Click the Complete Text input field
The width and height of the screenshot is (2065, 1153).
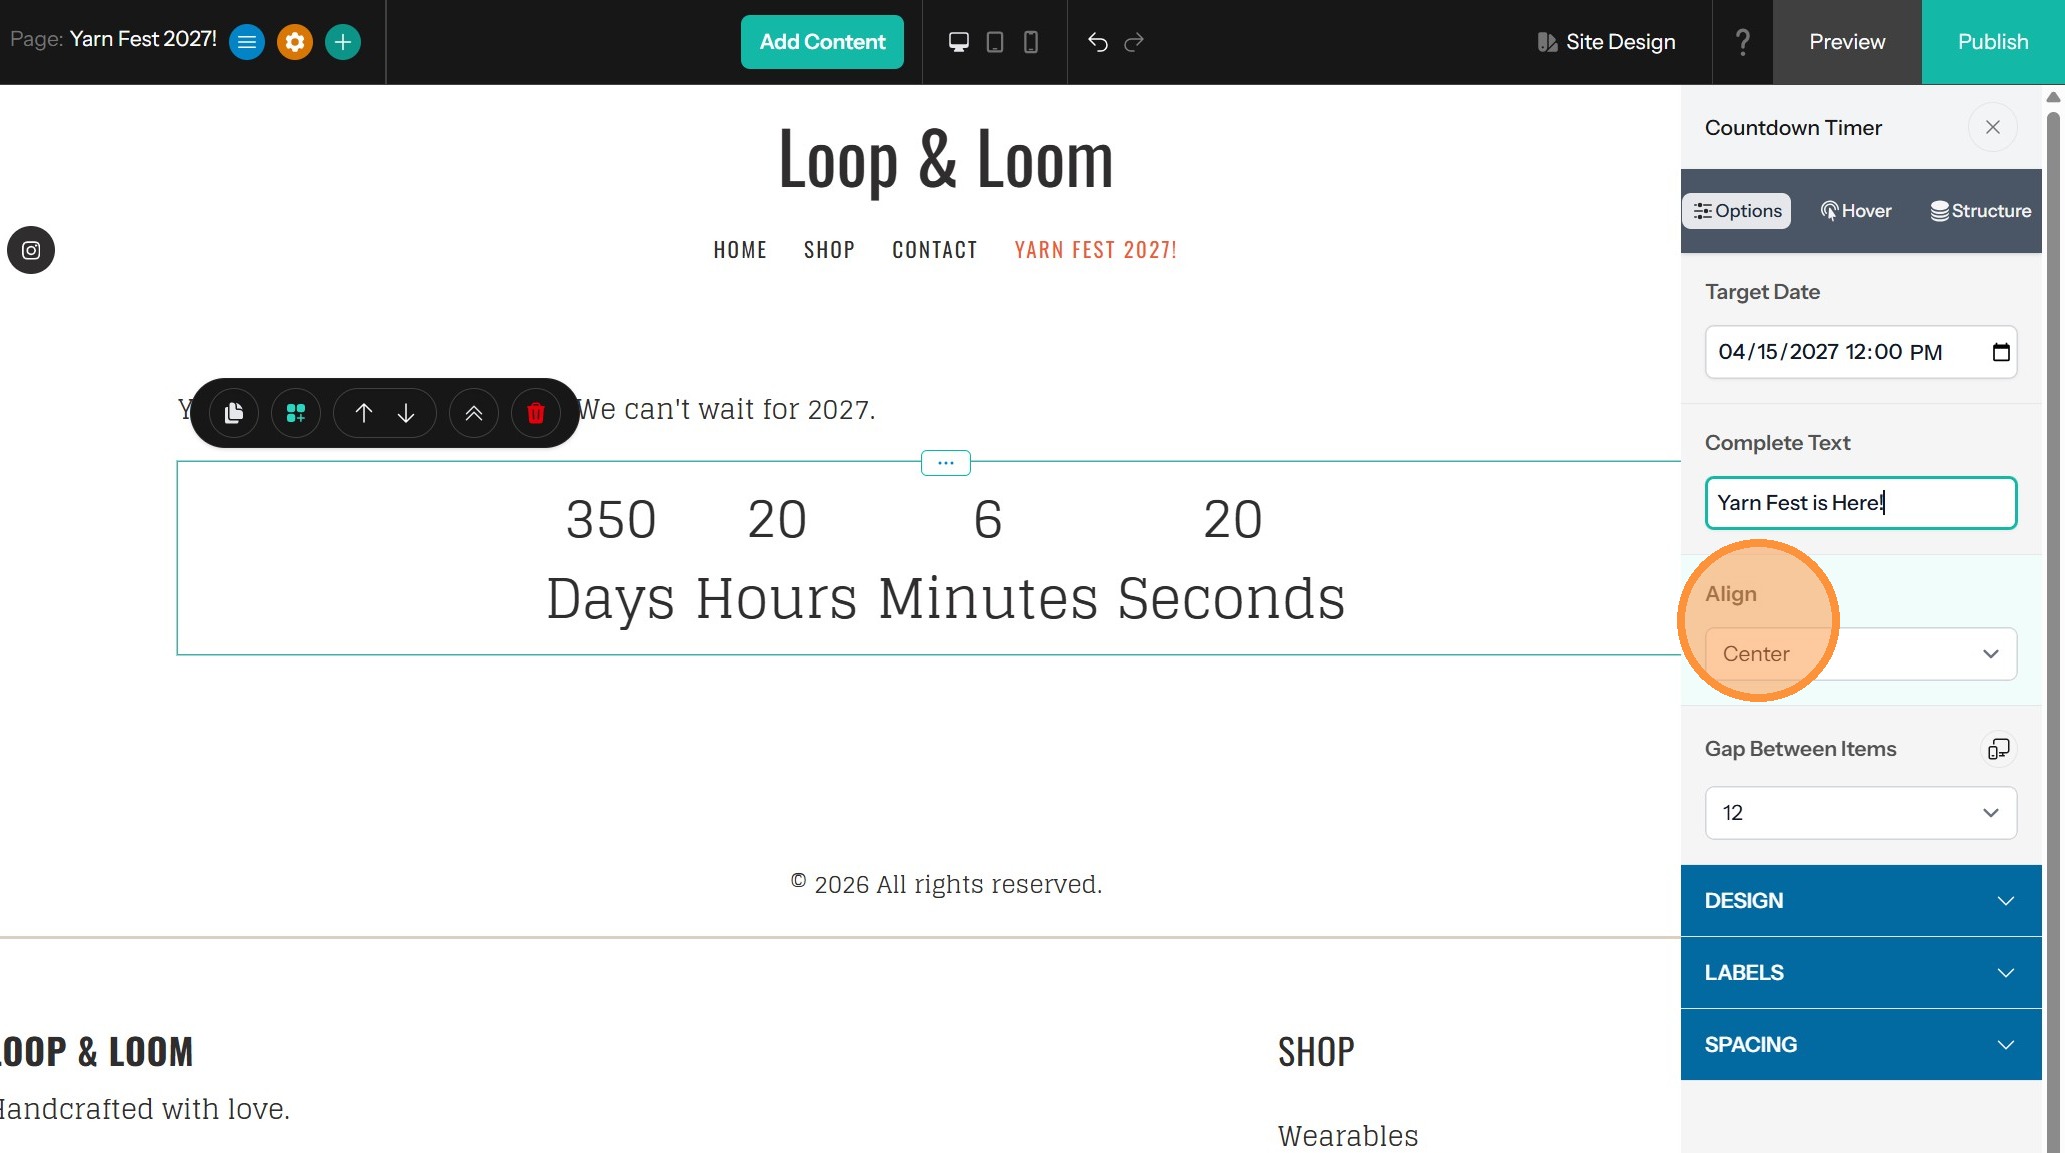tap(1860, 503)
